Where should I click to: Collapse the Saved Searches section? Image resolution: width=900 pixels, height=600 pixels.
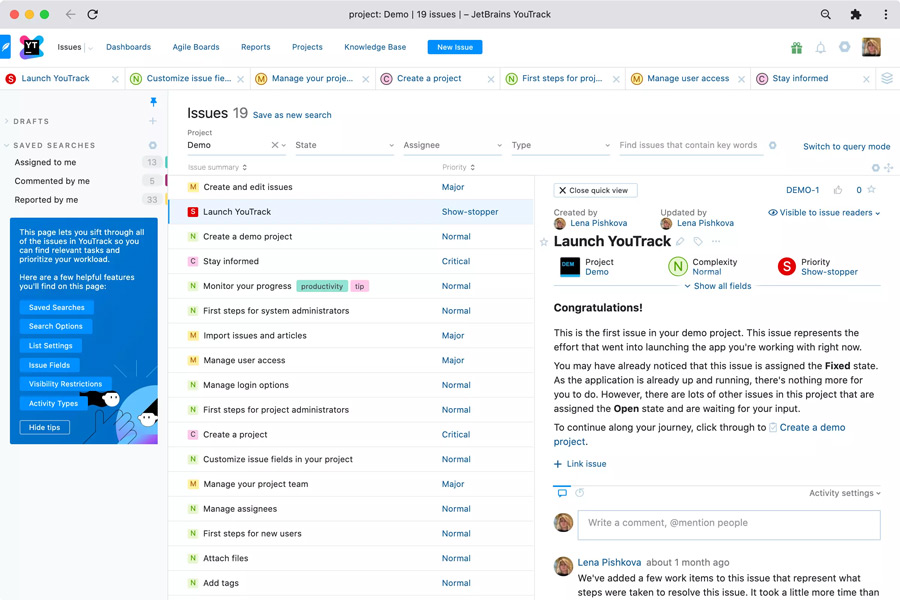point(6,145)
